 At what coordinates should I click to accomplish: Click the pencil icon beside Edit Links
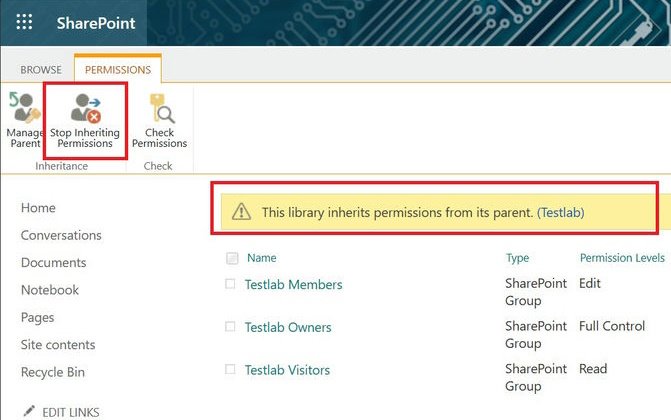pyautogui.click(x=29, y=411)
